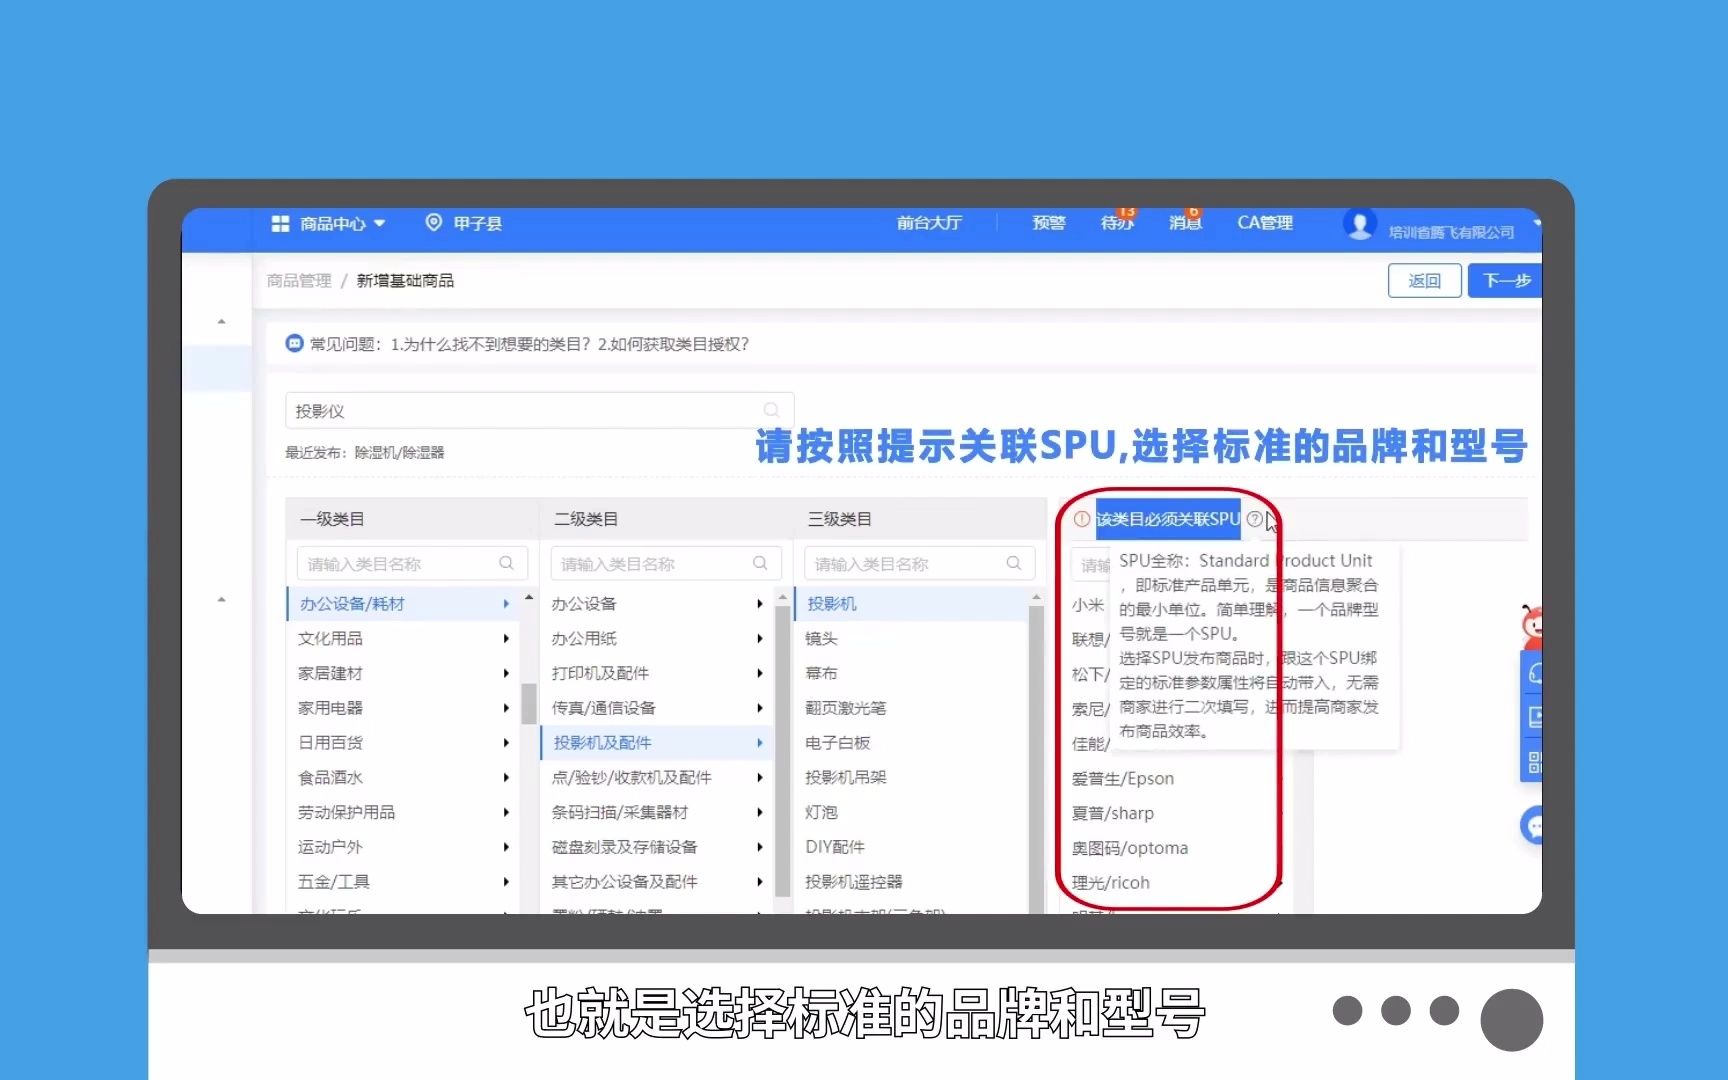The image size is (1728, 1080).
Task: Click the search icon in 三级类目 box
Action: click(x=1014, y=563)
